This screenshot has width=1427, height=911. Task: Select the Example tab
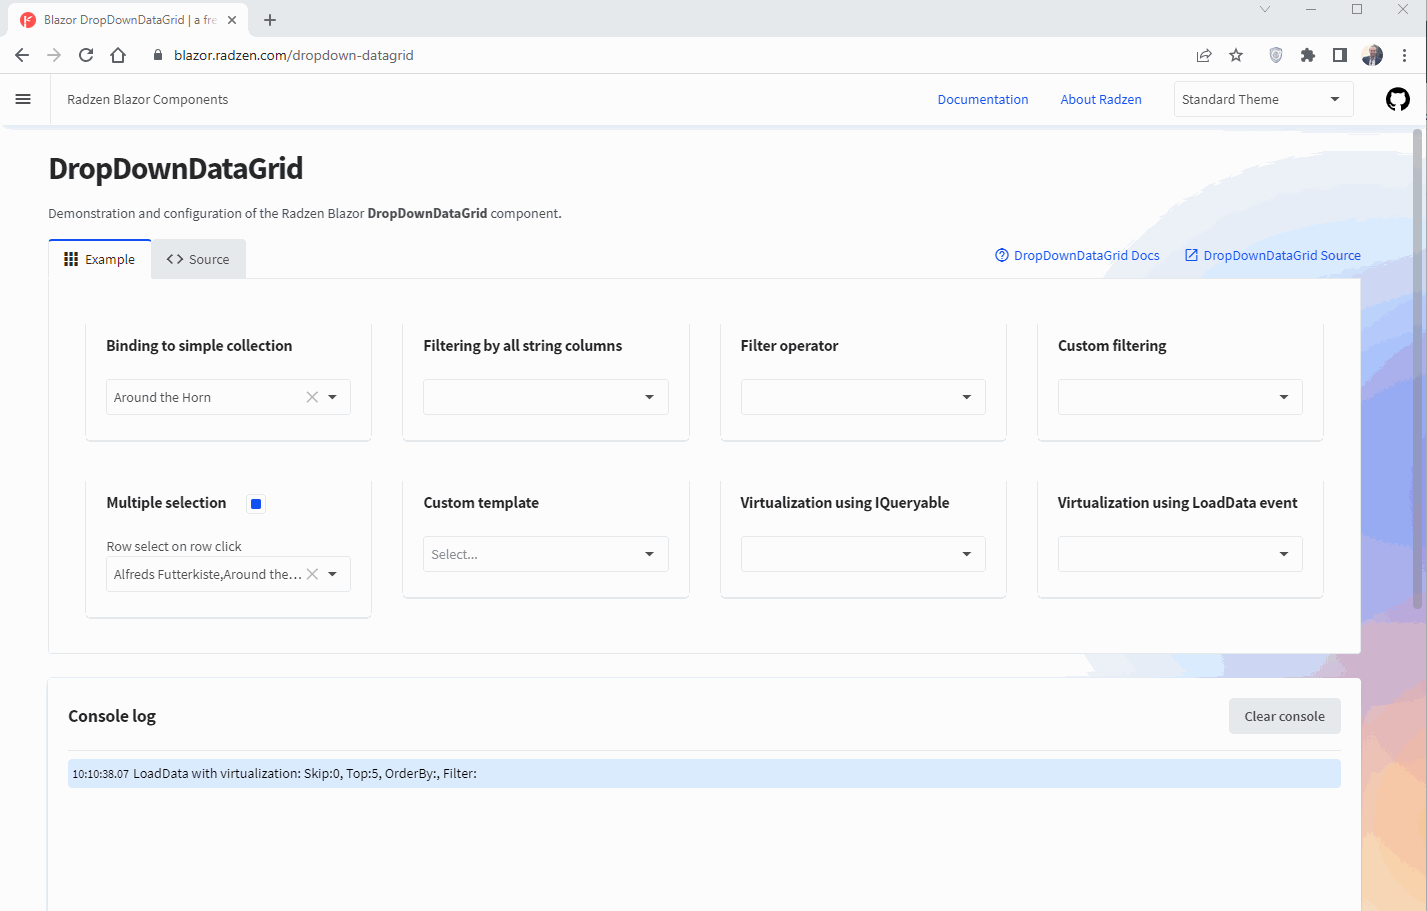pos(99,258)
